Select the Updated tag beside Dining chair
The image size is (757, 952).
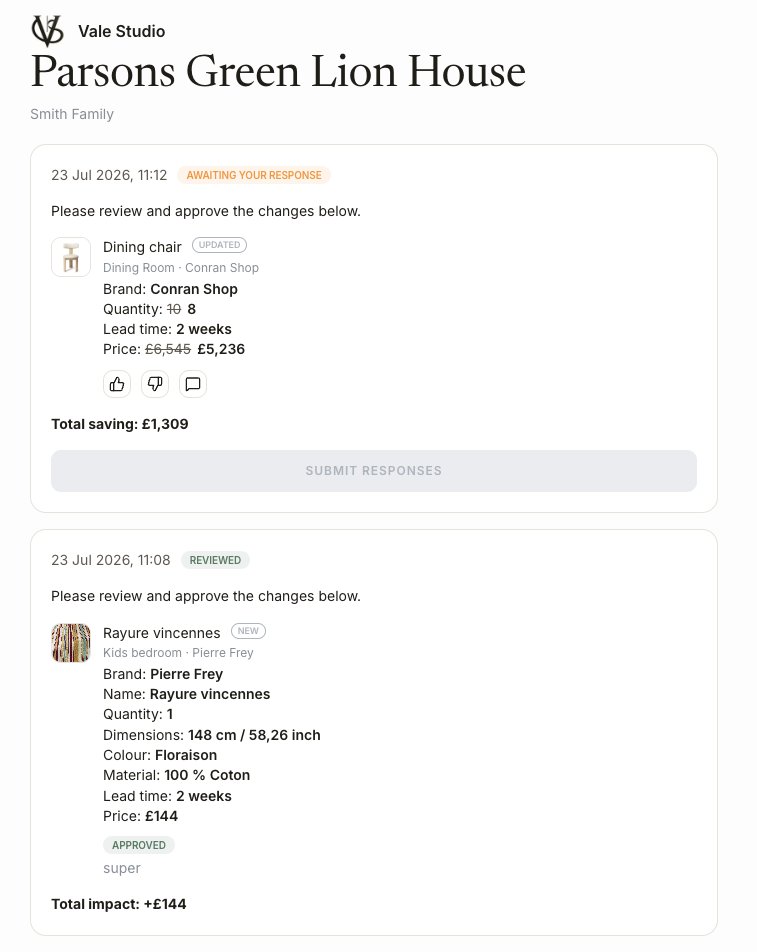point(219,245)
